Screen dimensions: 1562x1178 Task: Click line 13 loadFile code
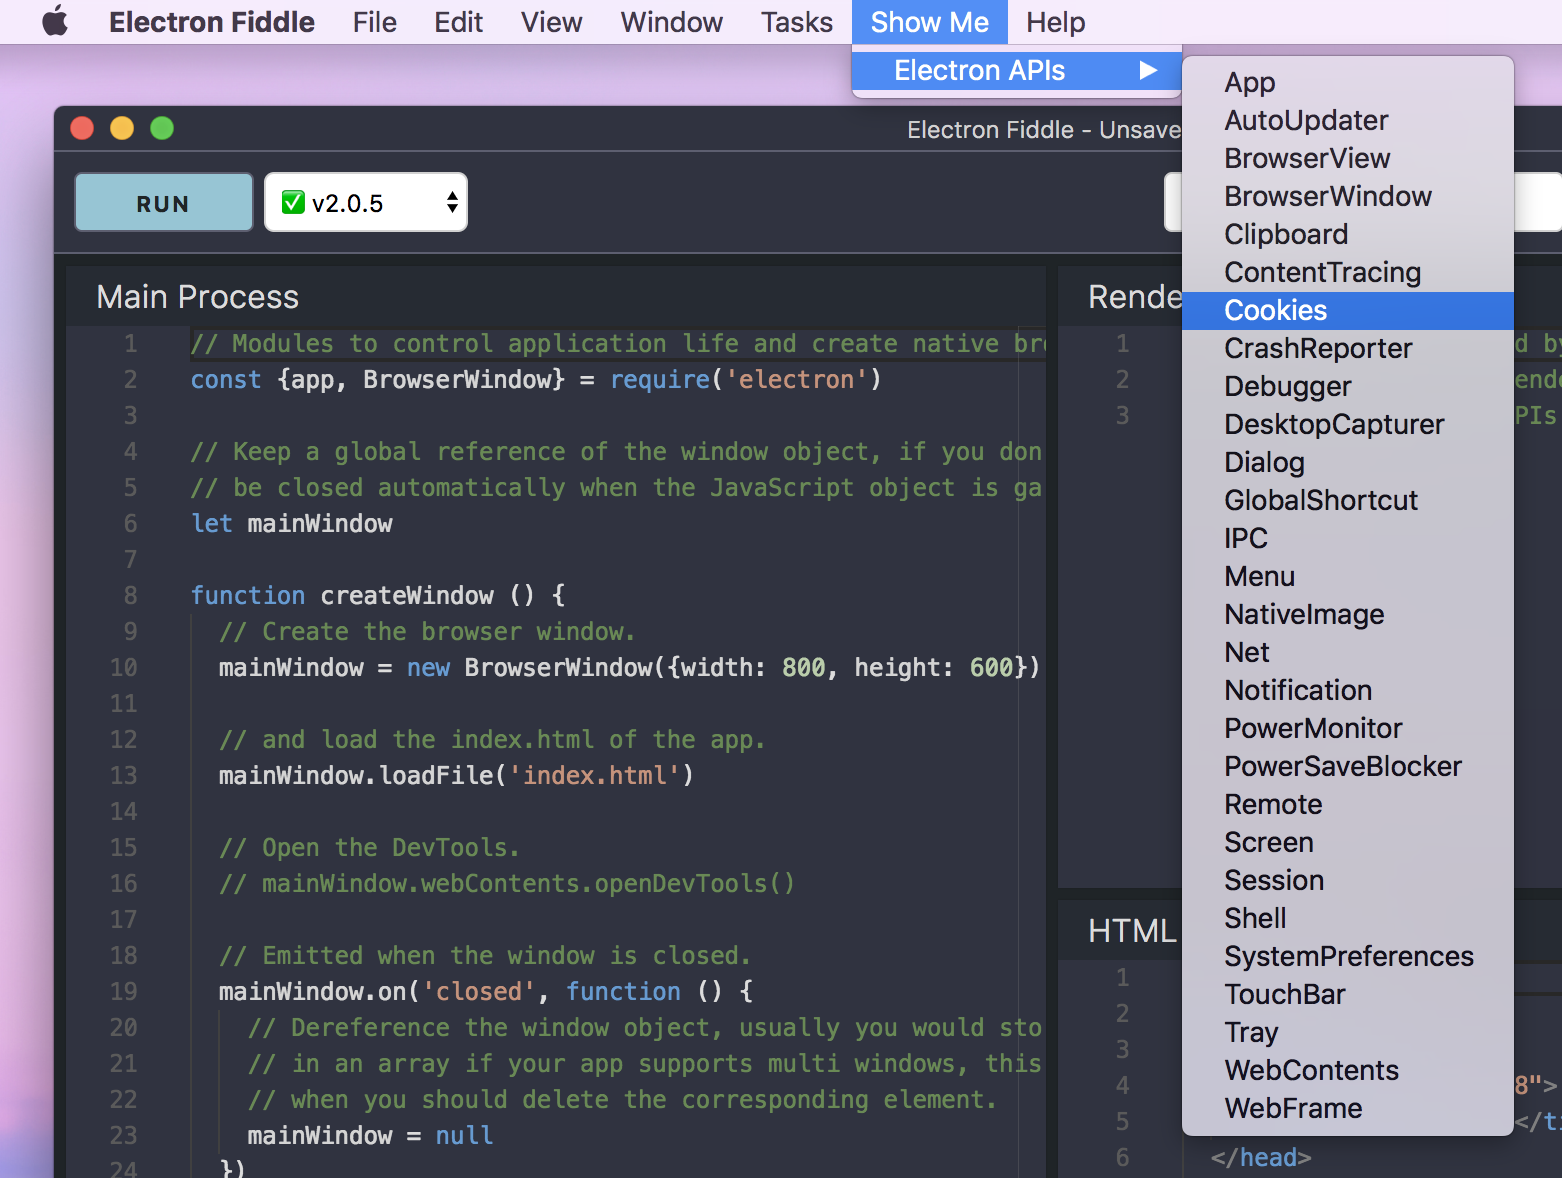[455, 775]
